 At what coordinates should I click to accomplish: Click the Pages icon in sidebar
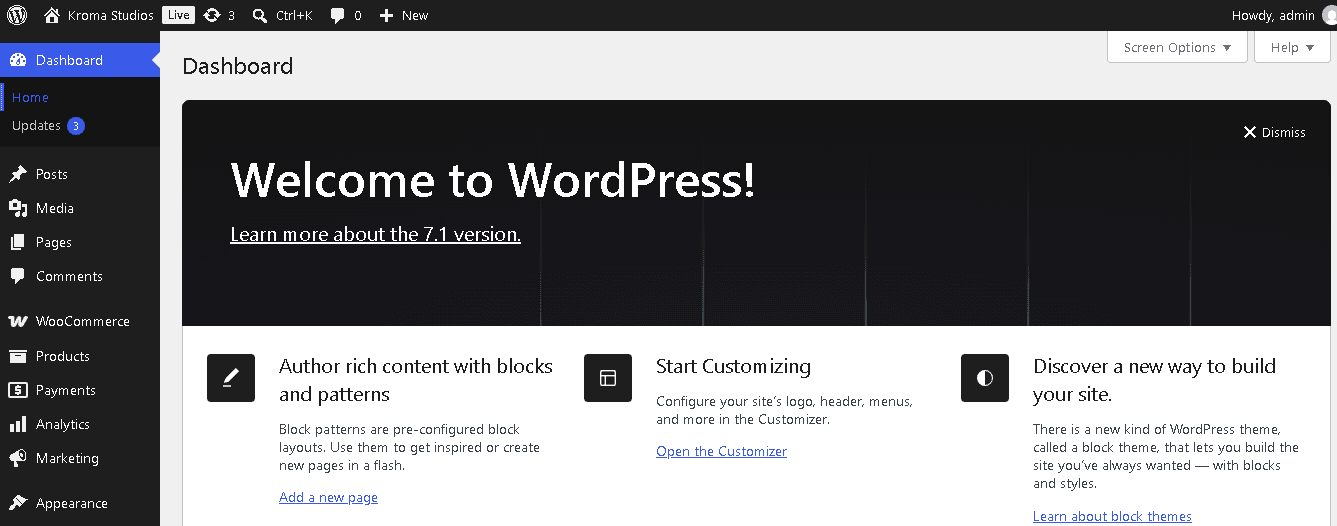(17, 242)
